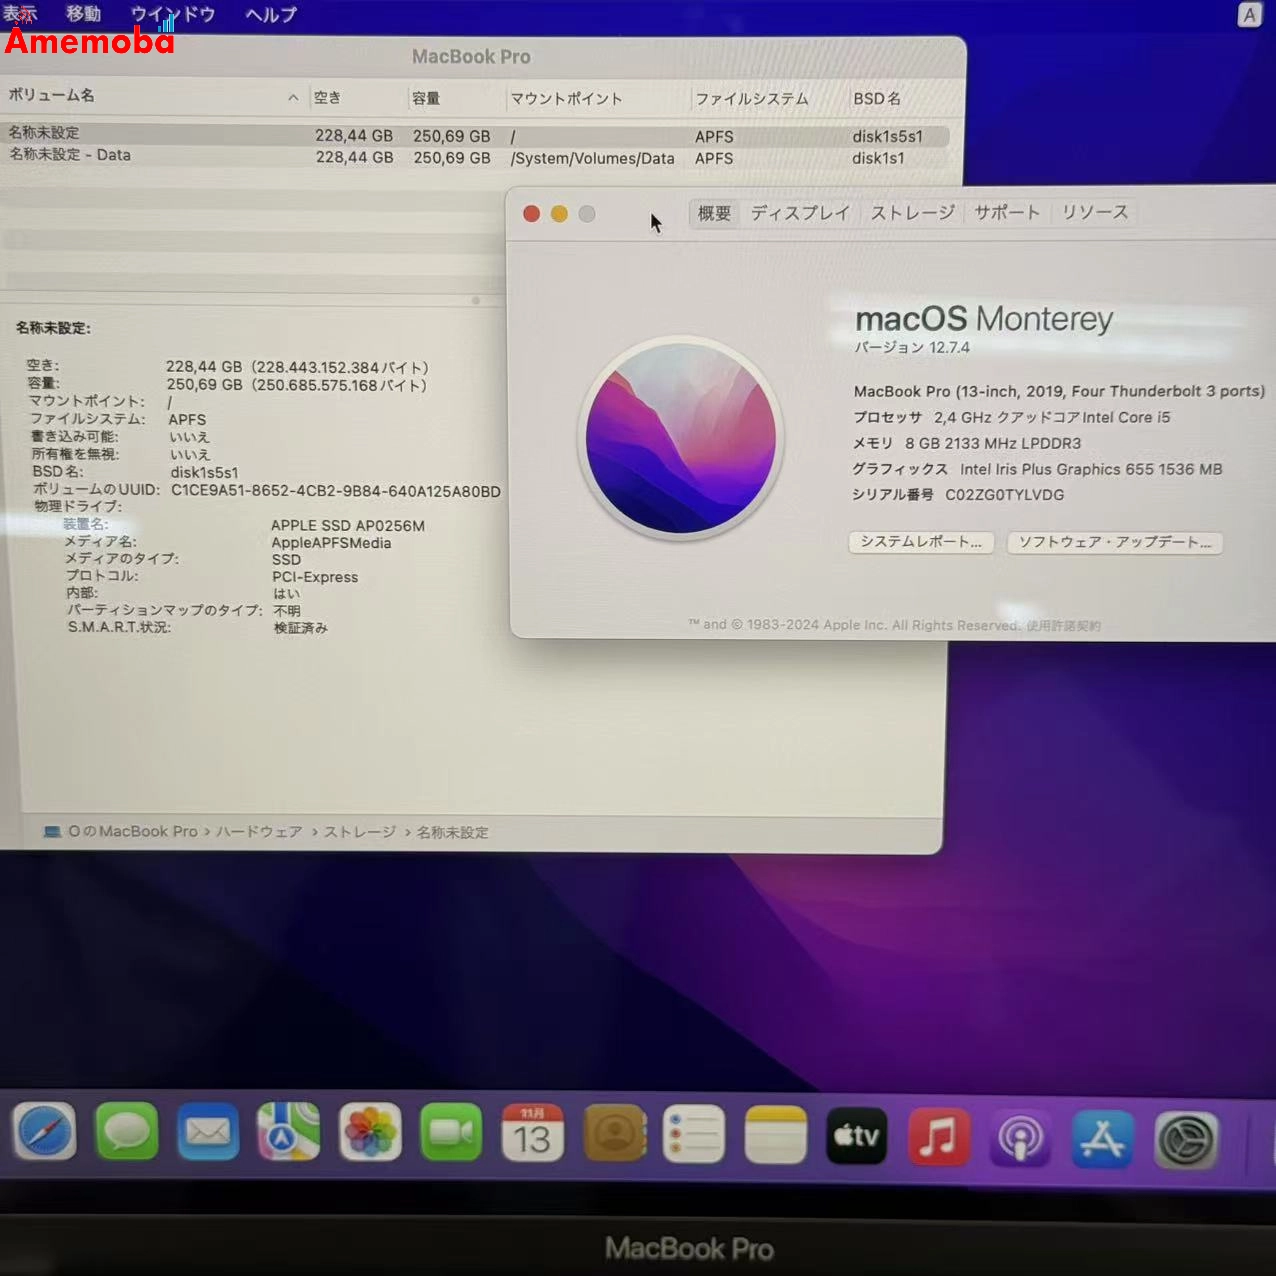This screenshot has width=1276, height=1276.
Task: Open the Maps app icon
Action: click(289, 1133)
